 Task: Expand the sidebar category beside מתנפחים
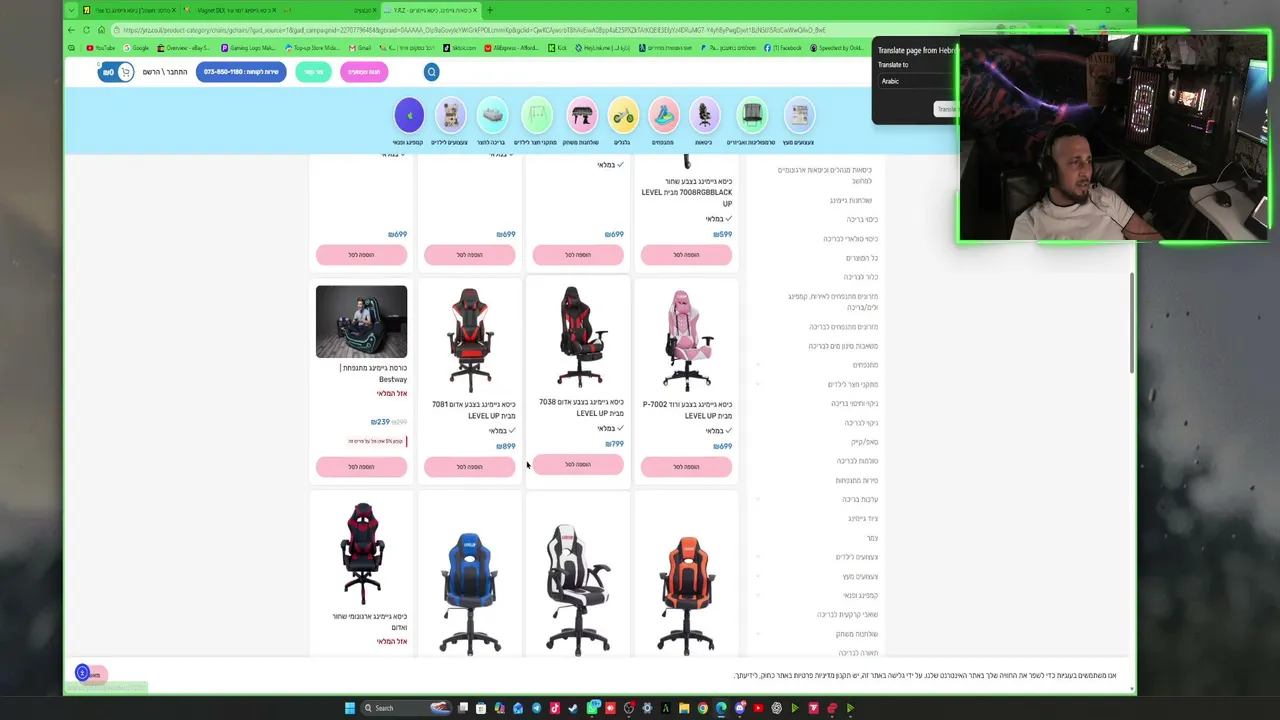pyautogui.click(x=757, y=365)
